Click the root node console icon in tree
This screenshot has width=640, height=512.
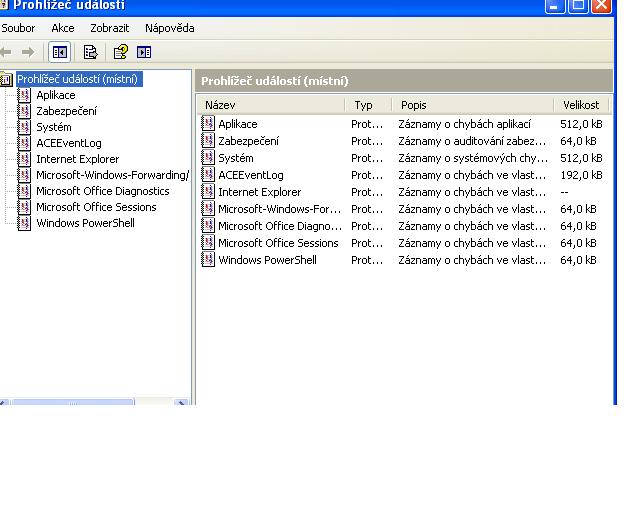click(6, 79)
